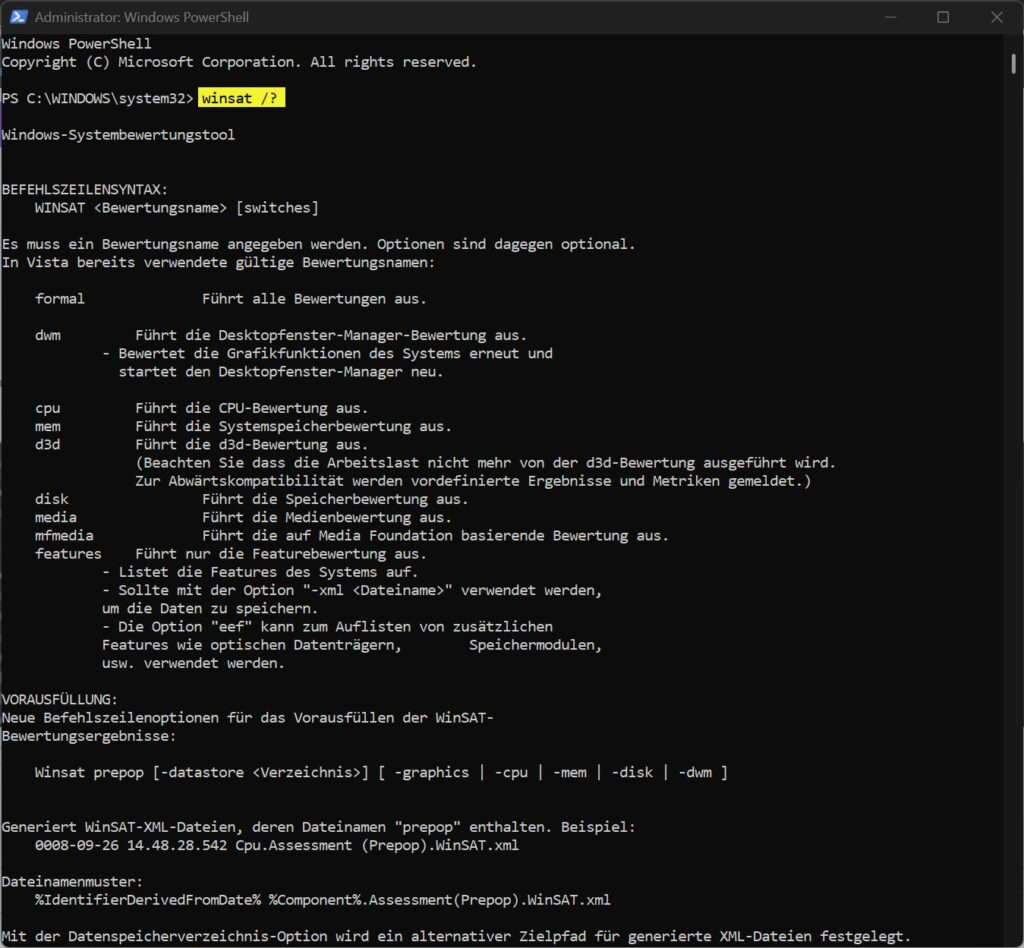Click 'Führt die CPU-Bewertung aus.' text
Viewport: 1024px width, 948px height.
pos(251,409)
